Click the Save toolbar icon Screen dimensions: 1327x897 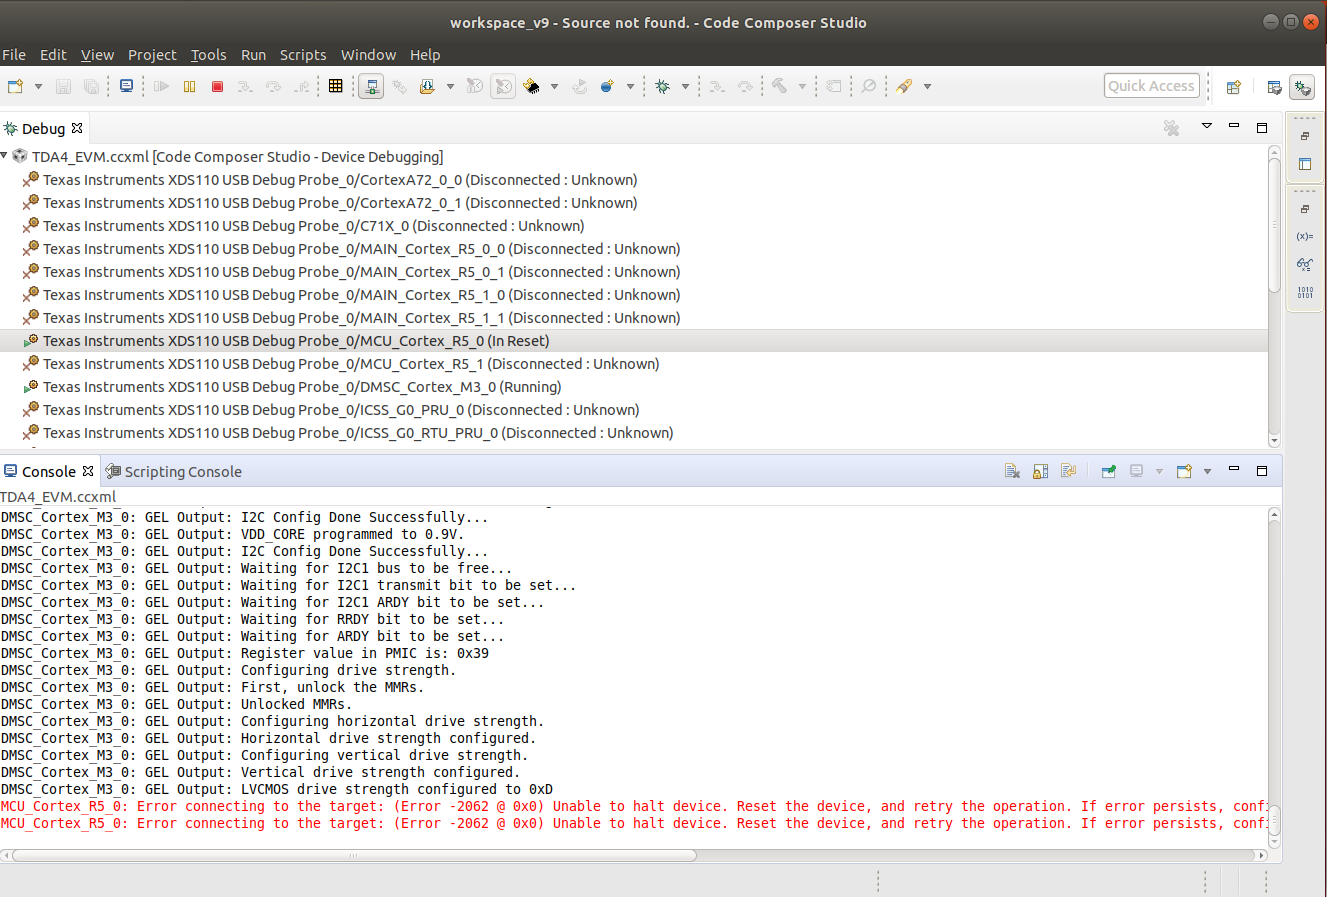63,87
